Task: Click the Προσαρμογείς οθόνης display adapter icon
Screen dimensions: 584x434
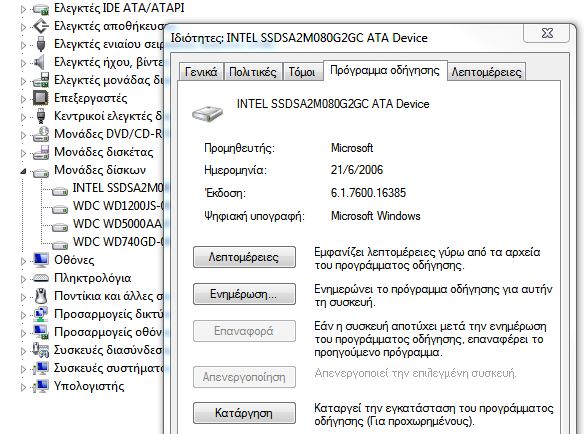Action: pyautogui.click(x=41, y=332)
